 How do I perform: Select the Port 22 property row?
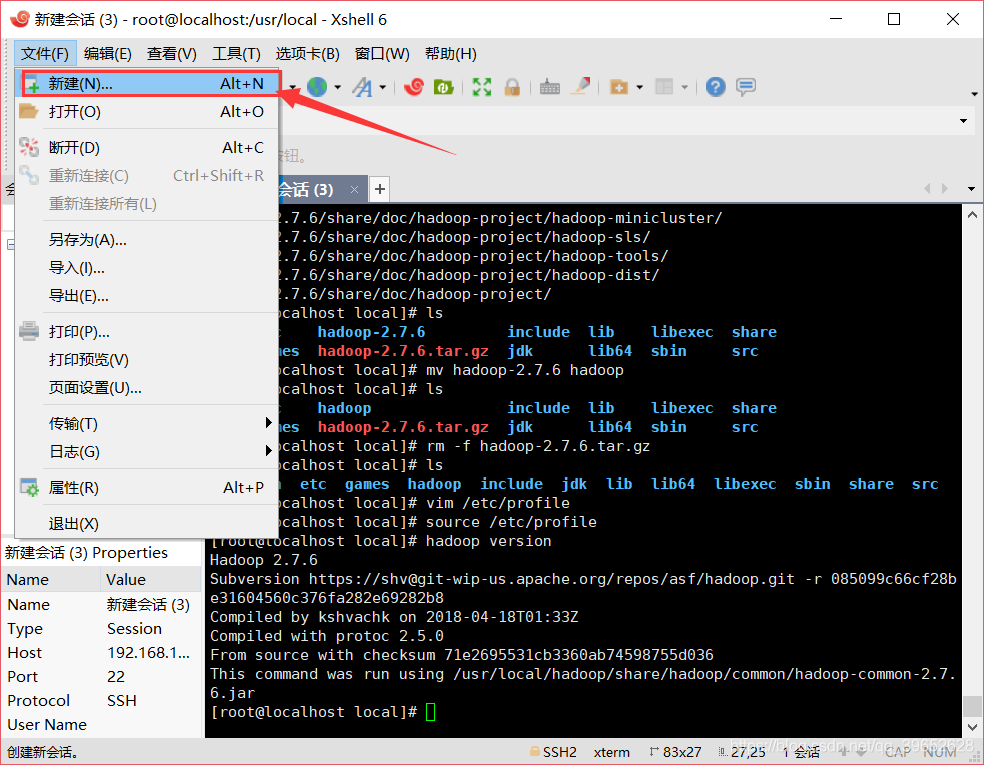102,677
